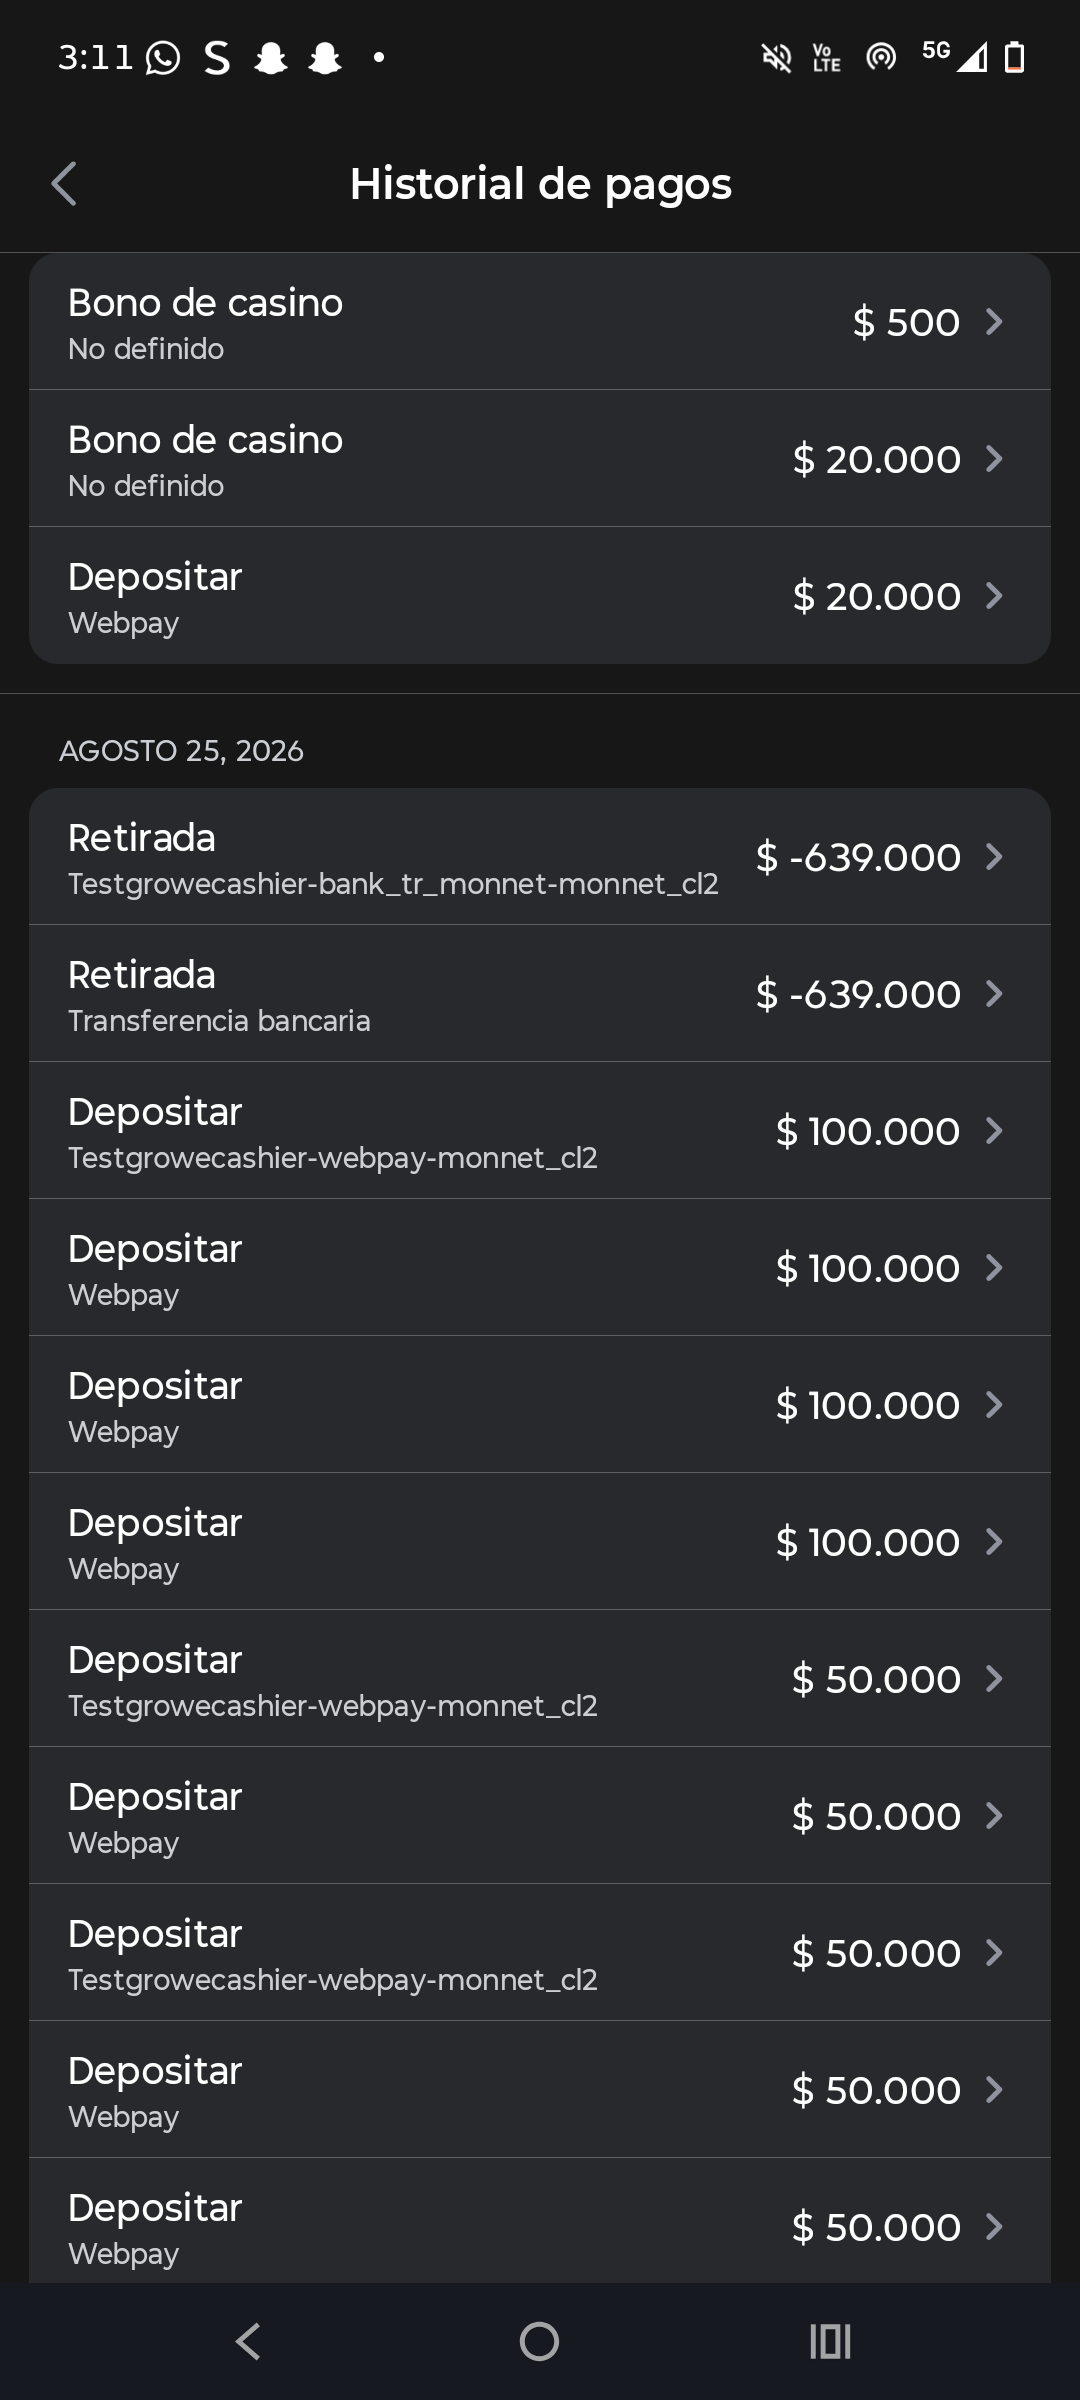The image size is (1080, 2400).
Task: Tap the Android home navigation button
Action: click(x=539, y=2341)
